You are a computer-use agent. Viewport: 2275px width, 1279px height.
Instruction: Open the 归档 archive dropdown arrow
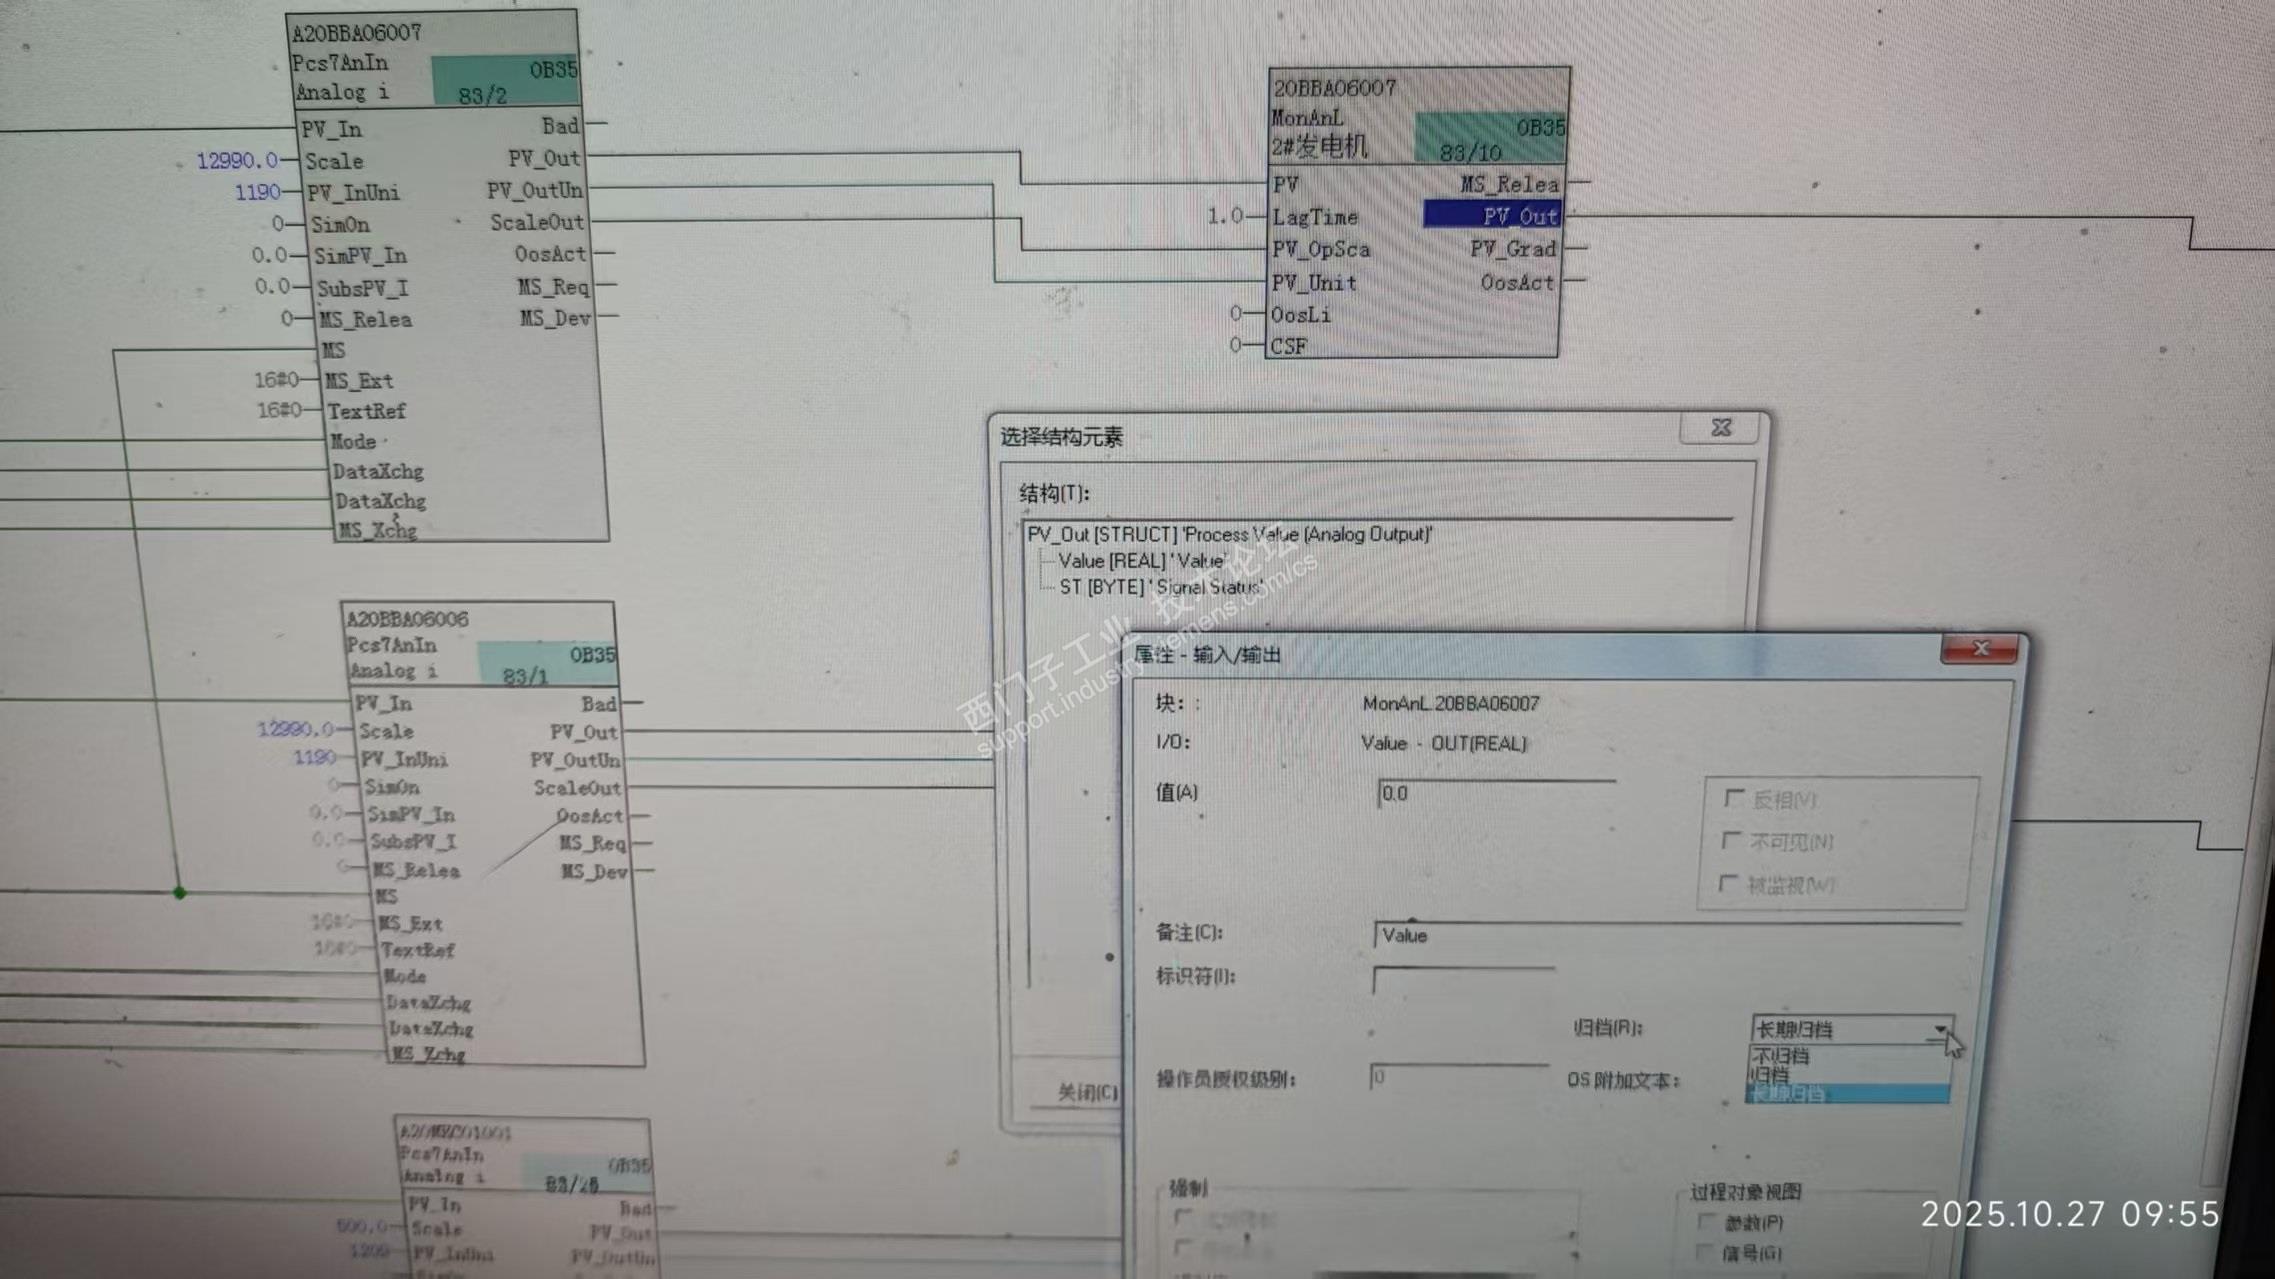click(x=1939, y=1029)
